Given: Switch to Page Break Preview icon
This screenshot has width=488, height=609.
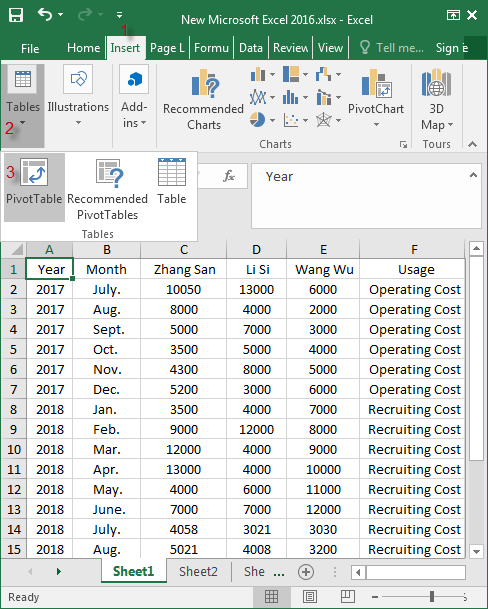Looking at the screenshot, I should [x=347, y=597].
